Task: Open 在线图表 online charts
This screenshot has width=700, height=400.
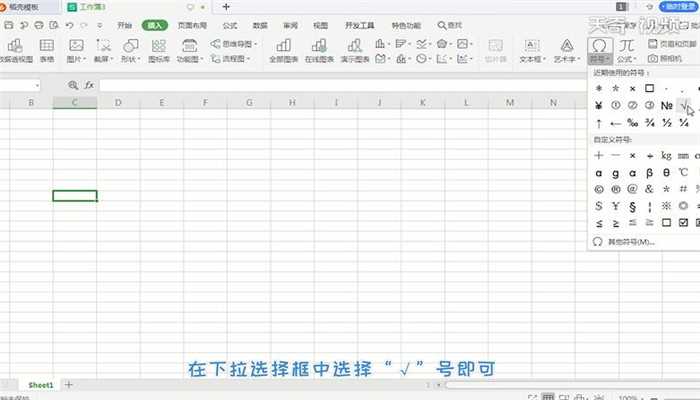Action: point(319,50)
